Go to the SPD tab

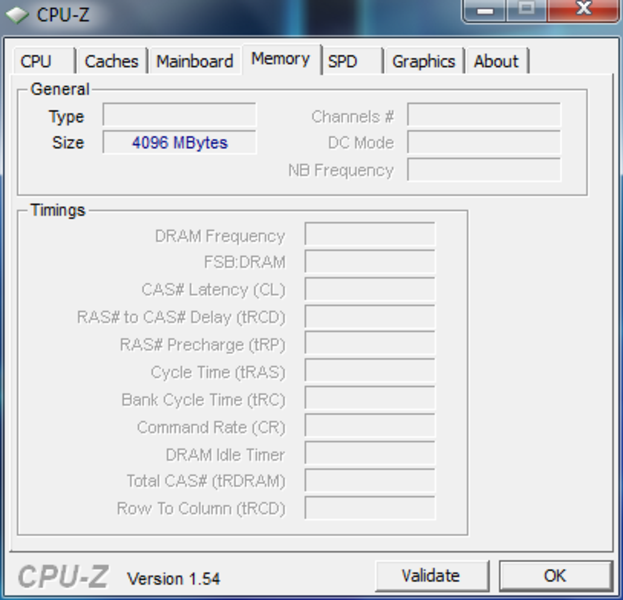coord(352,61)
